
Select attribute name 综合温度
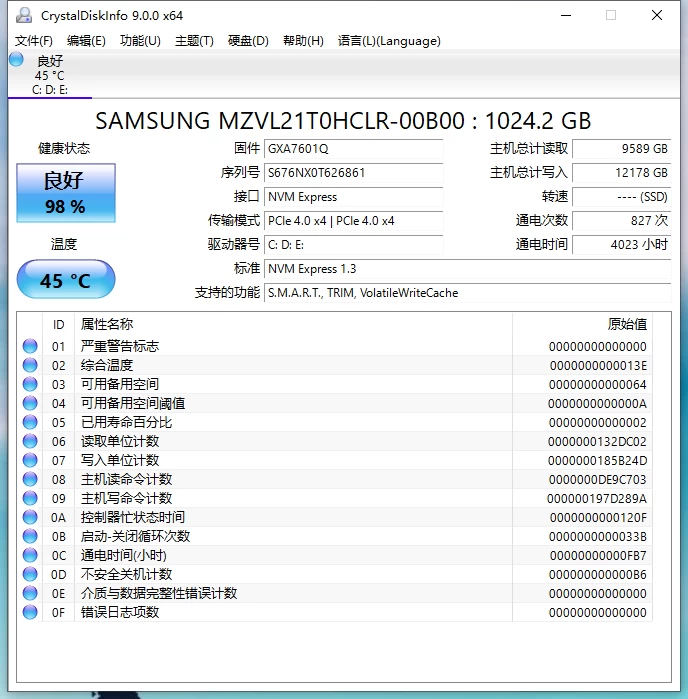pos(107,366)
